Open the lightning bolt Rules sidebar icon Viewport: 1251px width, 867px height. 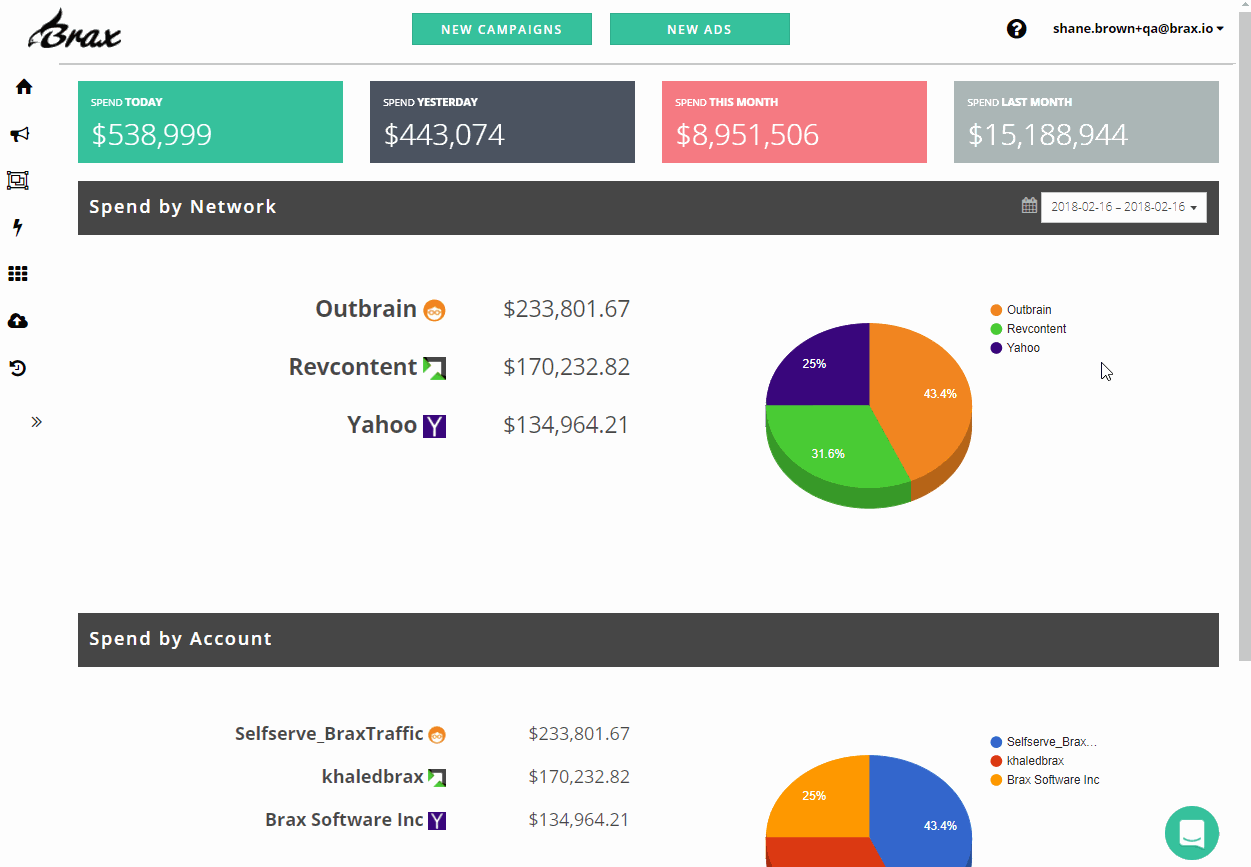coord(17,228)
